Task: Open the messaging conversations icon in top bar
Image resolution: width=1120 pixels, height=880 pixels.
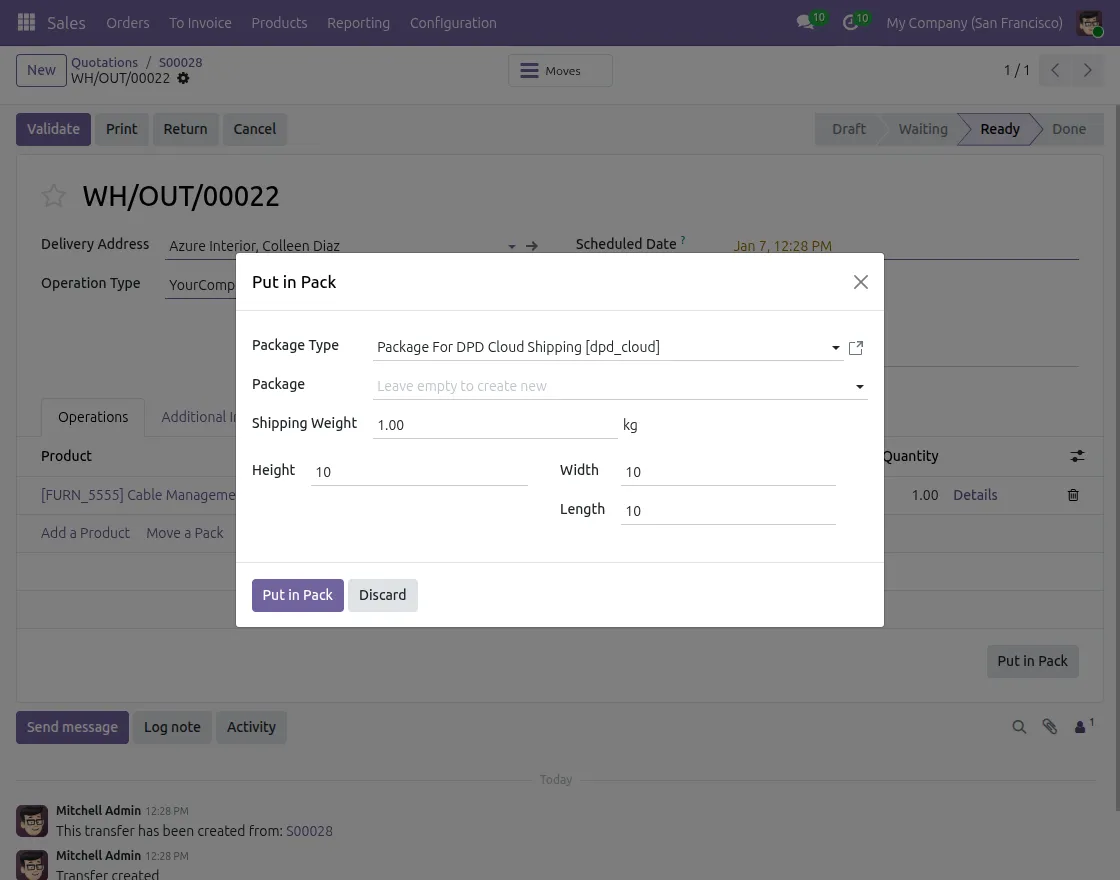Action: click(x=804, y=22)
